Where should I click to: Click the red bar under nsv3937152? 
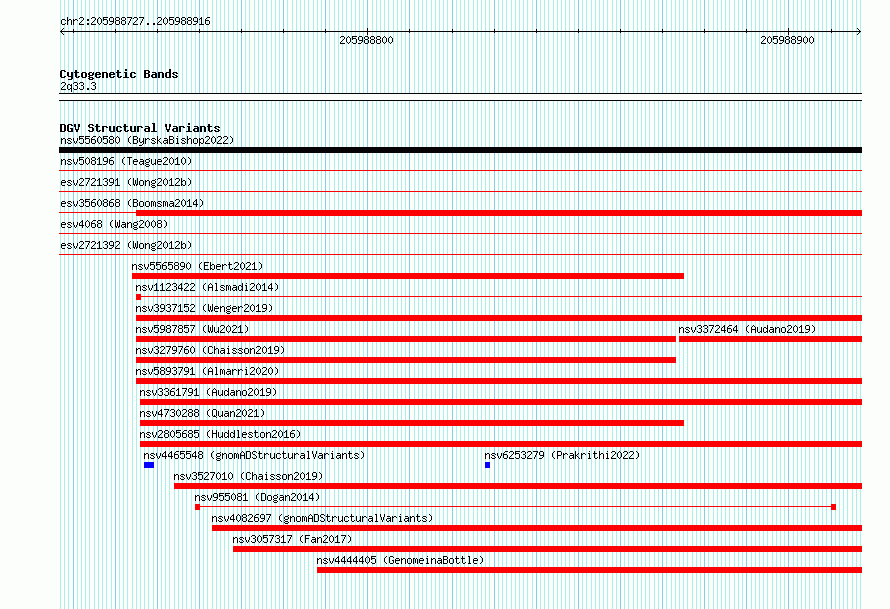pos(499,318)
